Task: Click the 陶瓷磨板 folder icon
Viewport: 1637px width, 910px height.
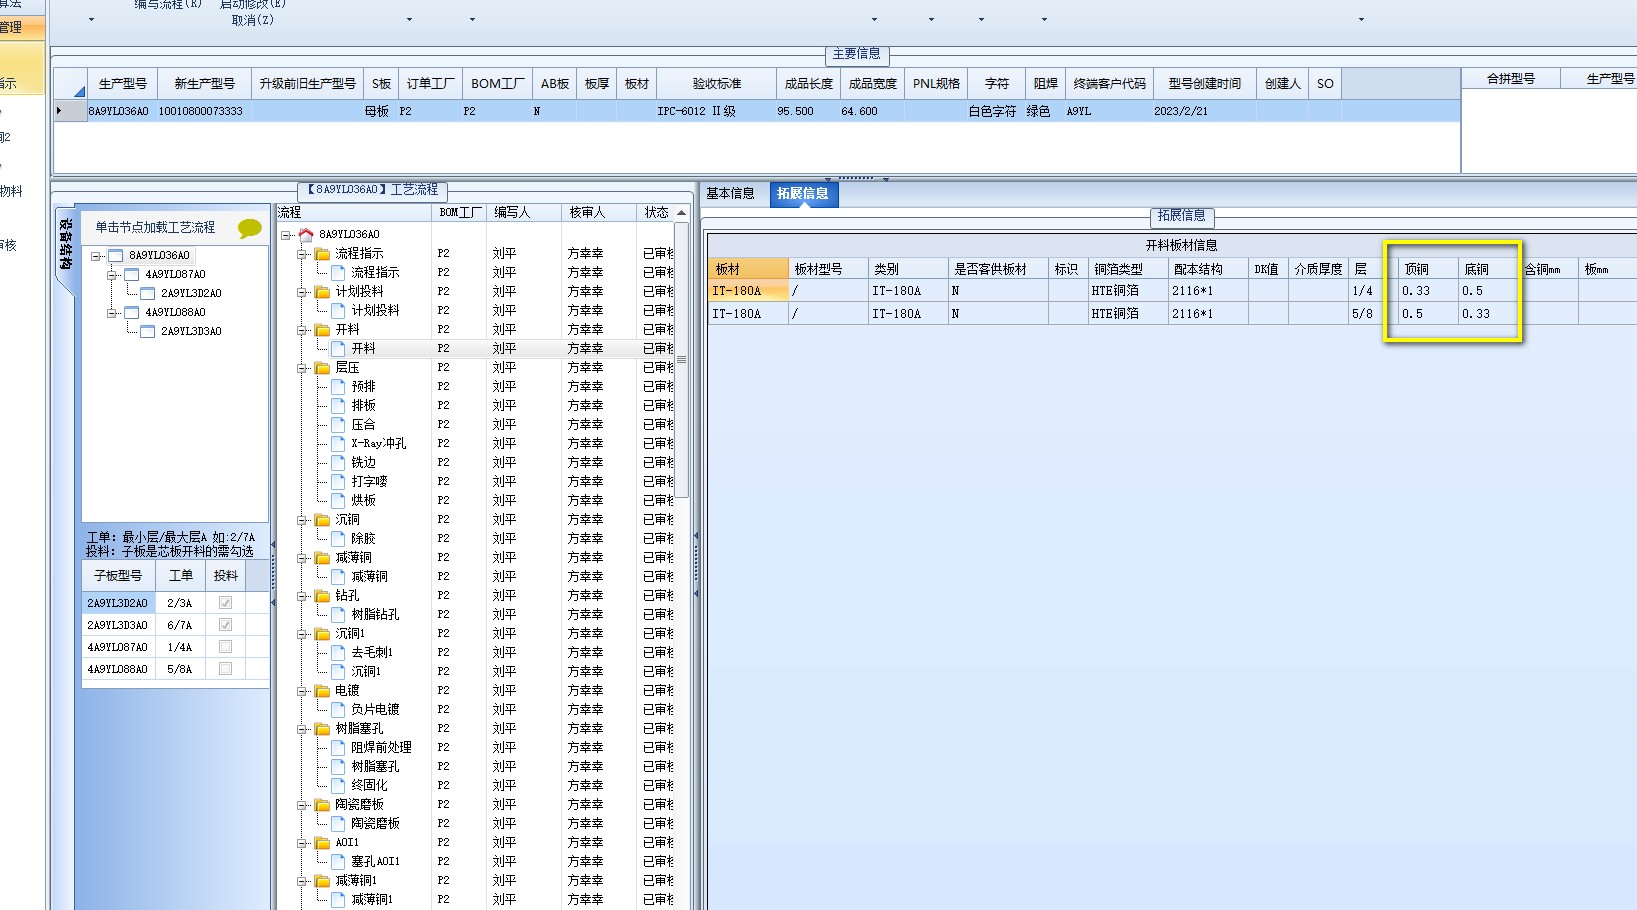Action: 322,805
